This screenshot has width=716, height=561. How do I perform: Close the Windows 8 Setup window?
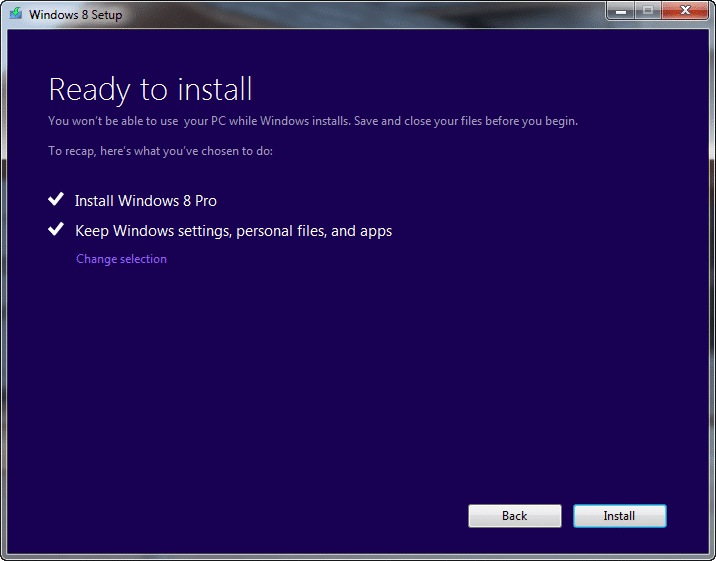pos(685,10)
